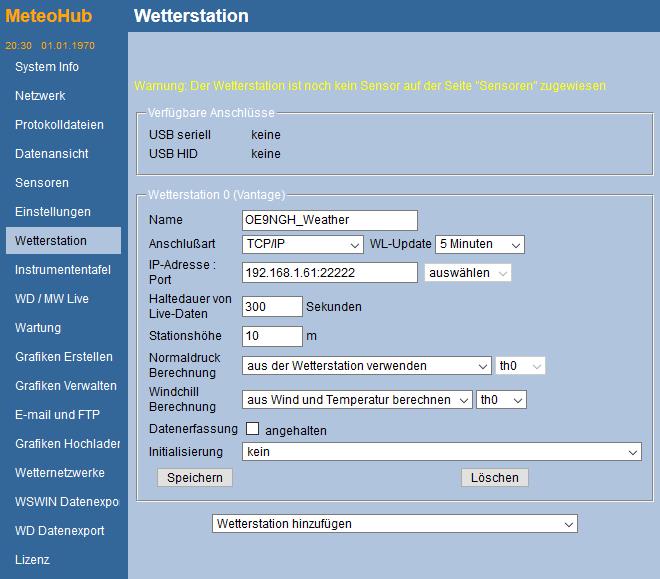Click the sensor warning message text
Screen dimensions: 660x579
[x=370, y=86]
